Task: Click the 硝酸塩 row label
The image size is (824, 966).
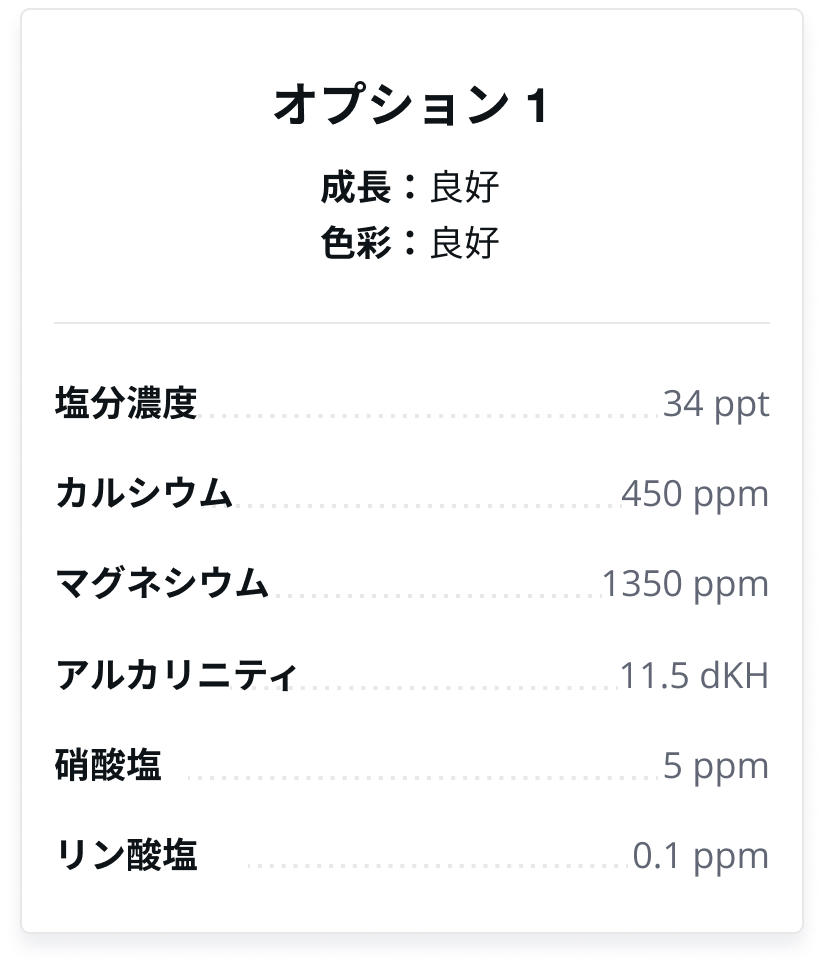Action: pyautogui.click(x=108, y=765)
